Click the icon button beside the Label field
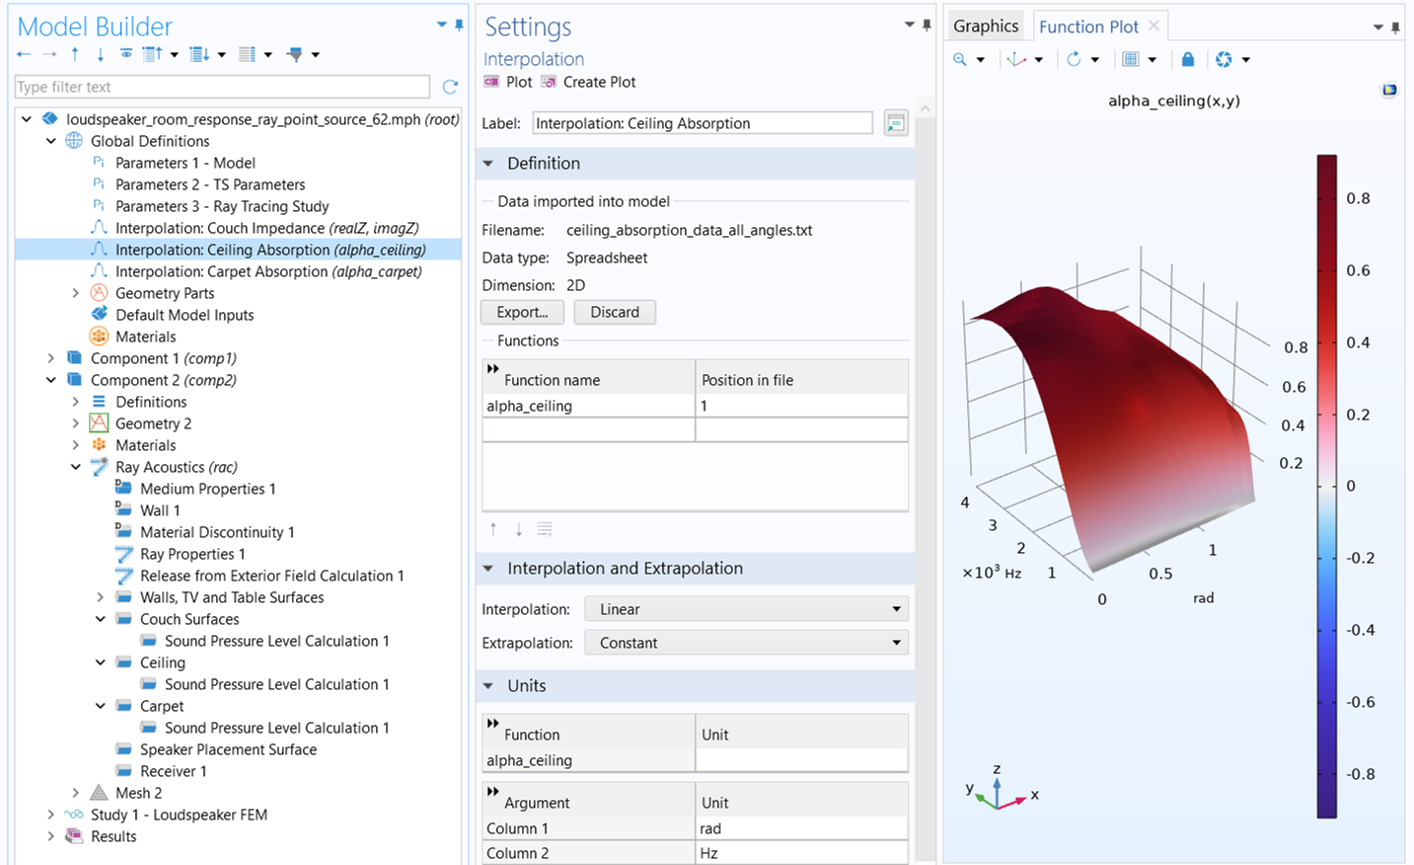 pos(896,123)
